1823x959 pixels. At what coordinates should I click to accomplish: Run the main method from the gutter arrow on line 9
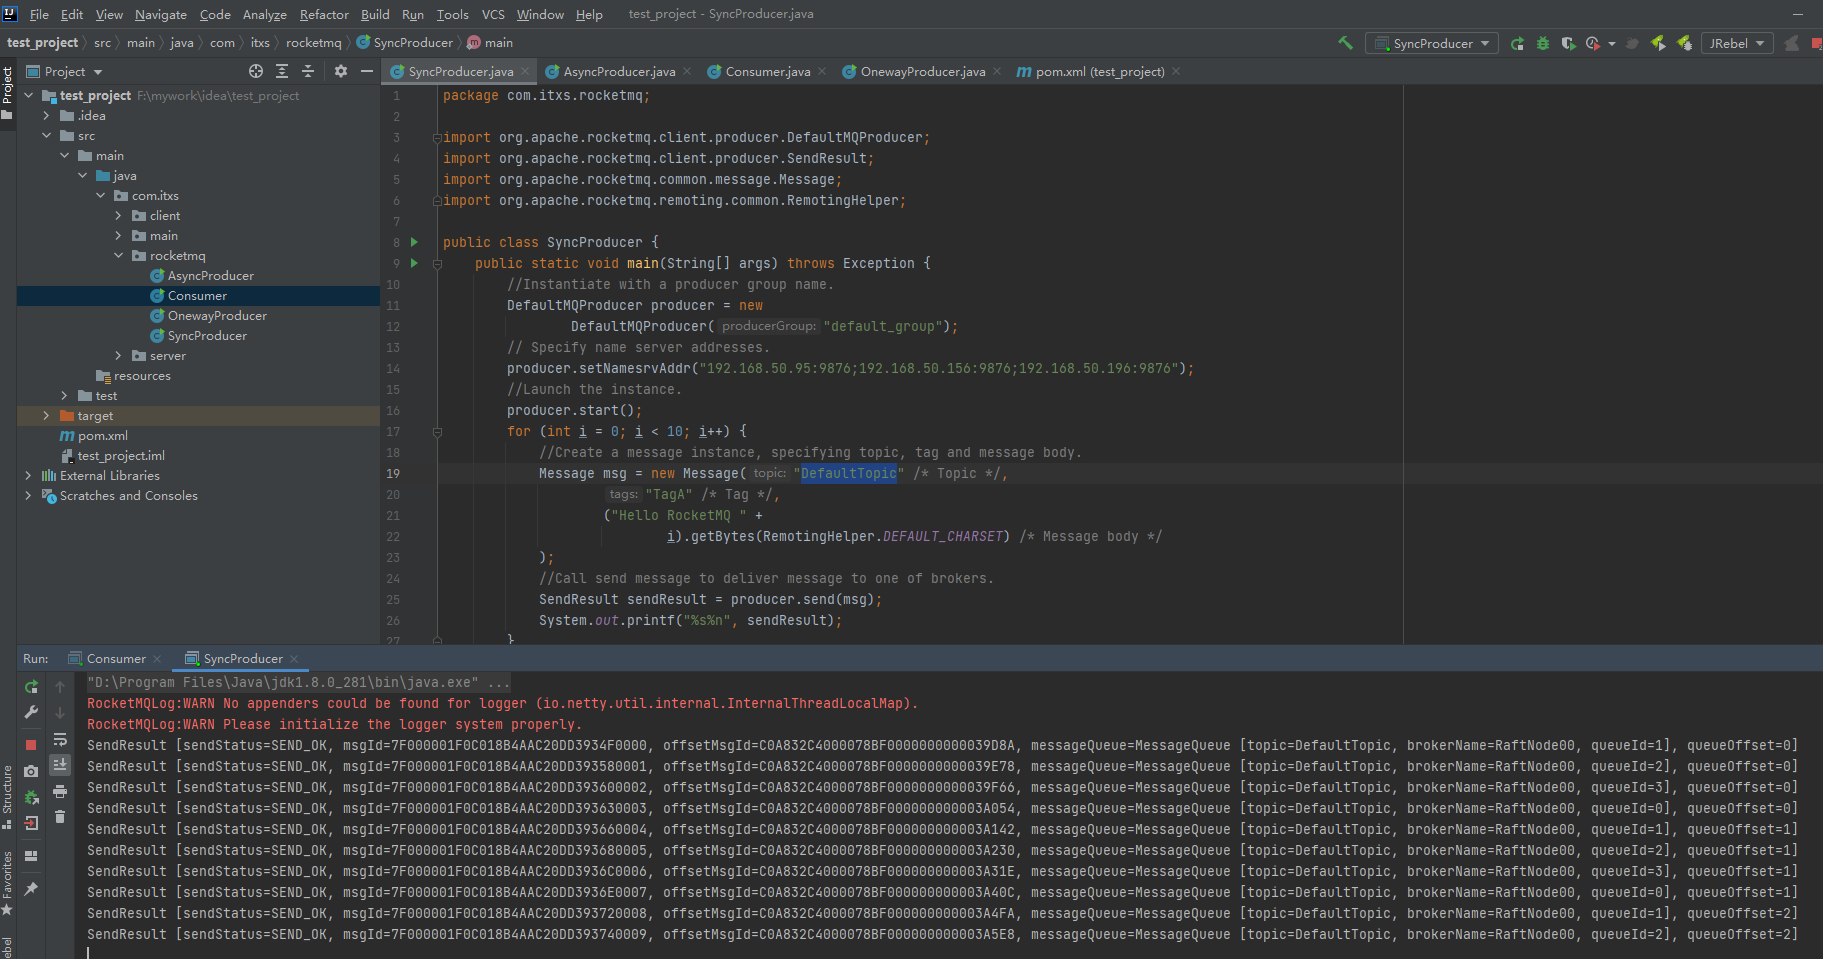(x=414, y=263)
